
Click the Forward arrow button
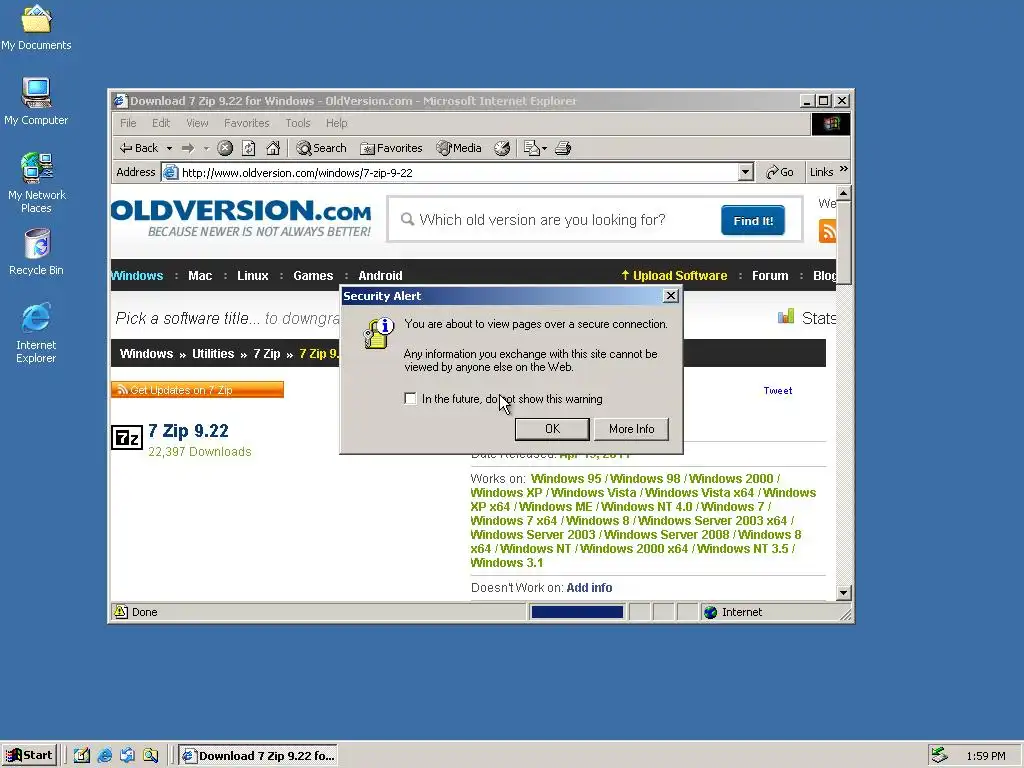[188, 148]
